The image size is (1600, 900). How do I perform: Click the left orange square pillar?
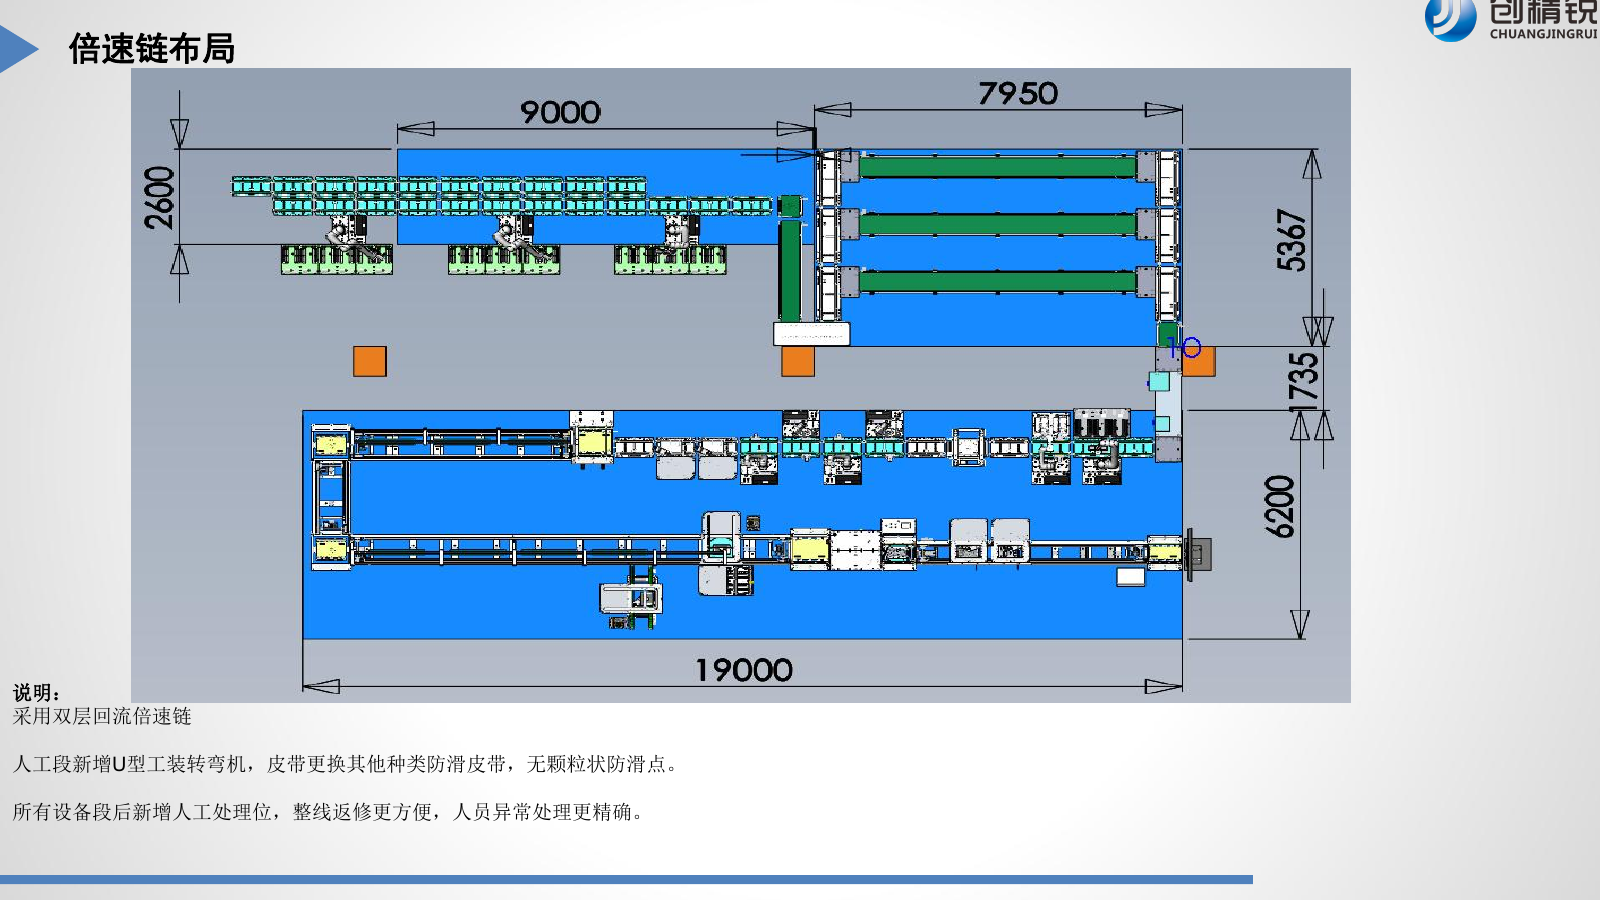(x=370, y=361)
